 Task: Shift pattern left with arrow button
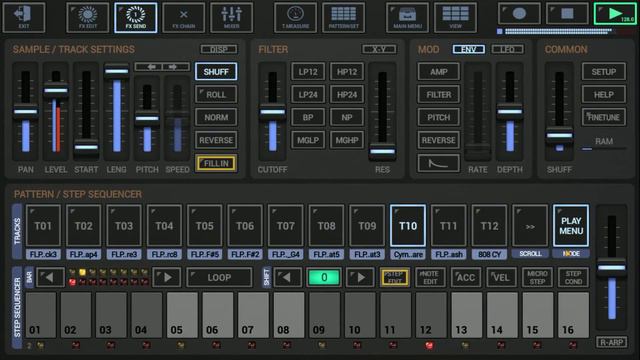pyautogui.click(x=287, y=278)
